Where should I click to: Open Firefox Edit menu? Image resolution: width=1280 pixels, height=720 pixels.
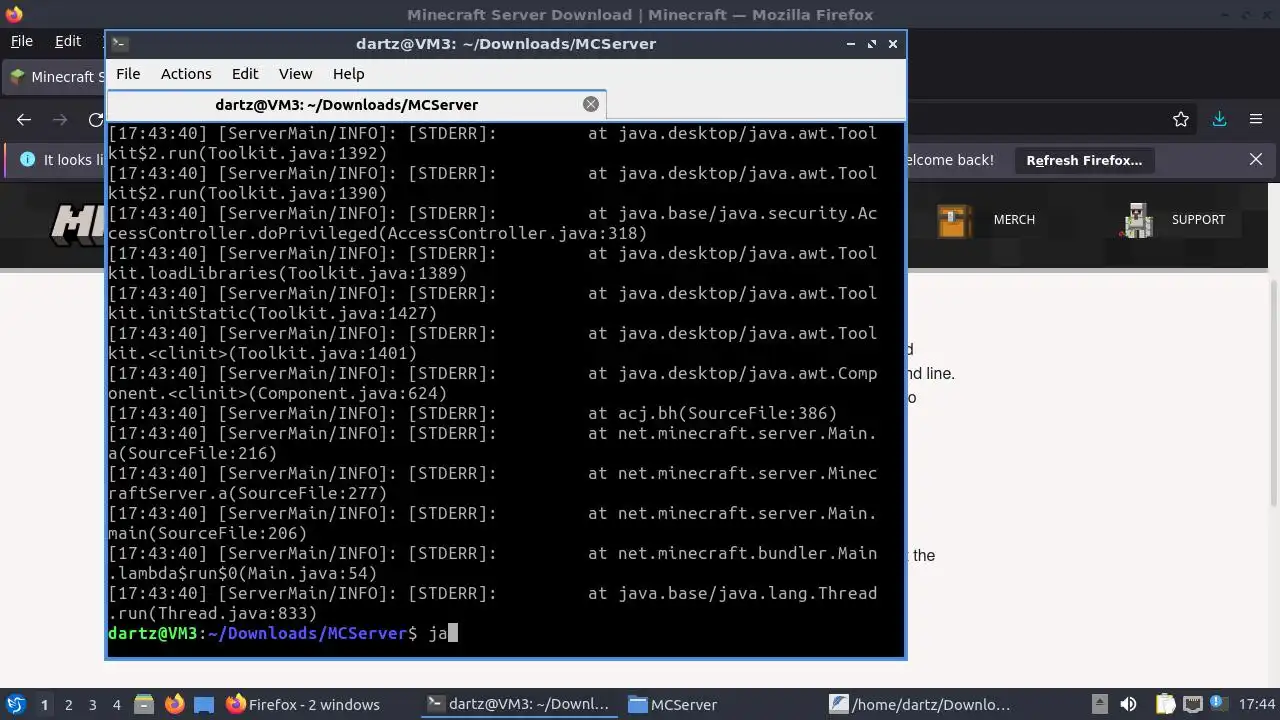tap(68, 41)
